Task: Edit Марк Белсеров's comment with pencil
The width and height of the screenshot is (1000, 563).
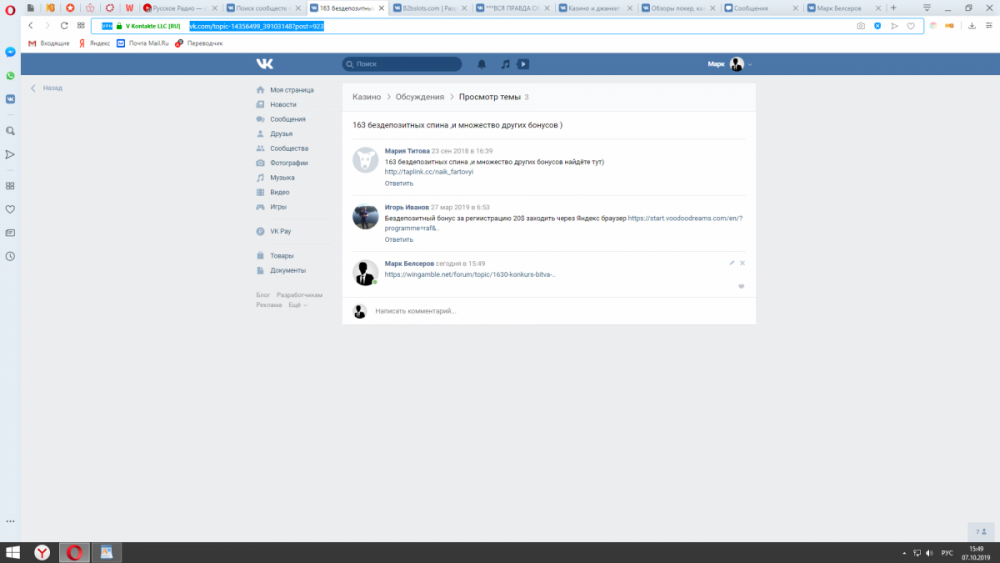Action: (x=732, y=263)
